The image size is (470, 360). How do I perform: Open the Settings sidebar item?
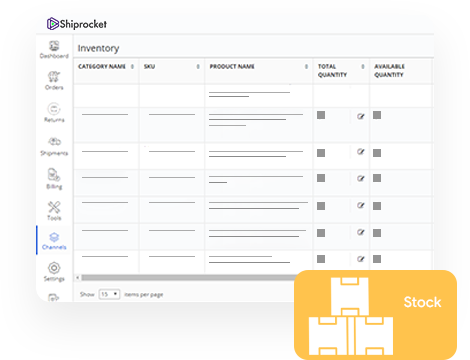[x=54, y=272]
